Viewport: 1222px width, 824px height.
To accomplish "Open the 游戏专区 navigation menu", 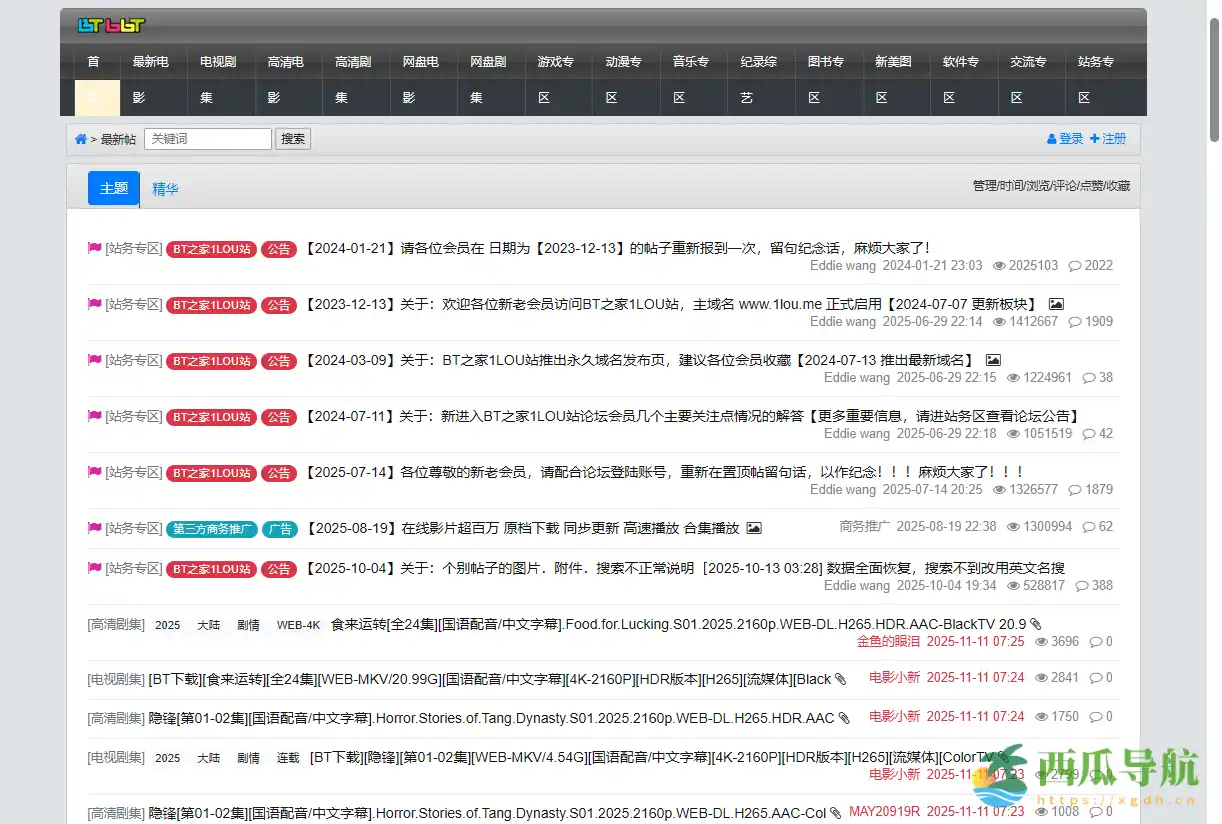I will pos(556,80).
